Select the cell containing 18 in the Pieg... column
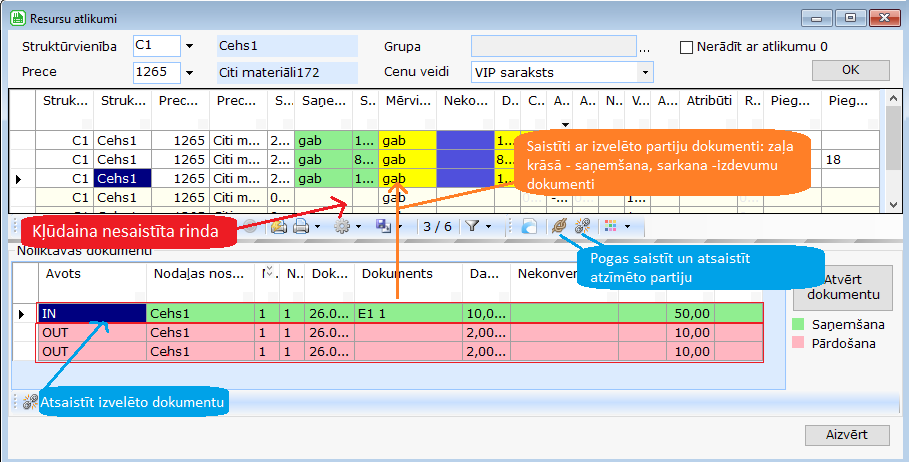This screenshot has height=462, width=909. point(850,159)
